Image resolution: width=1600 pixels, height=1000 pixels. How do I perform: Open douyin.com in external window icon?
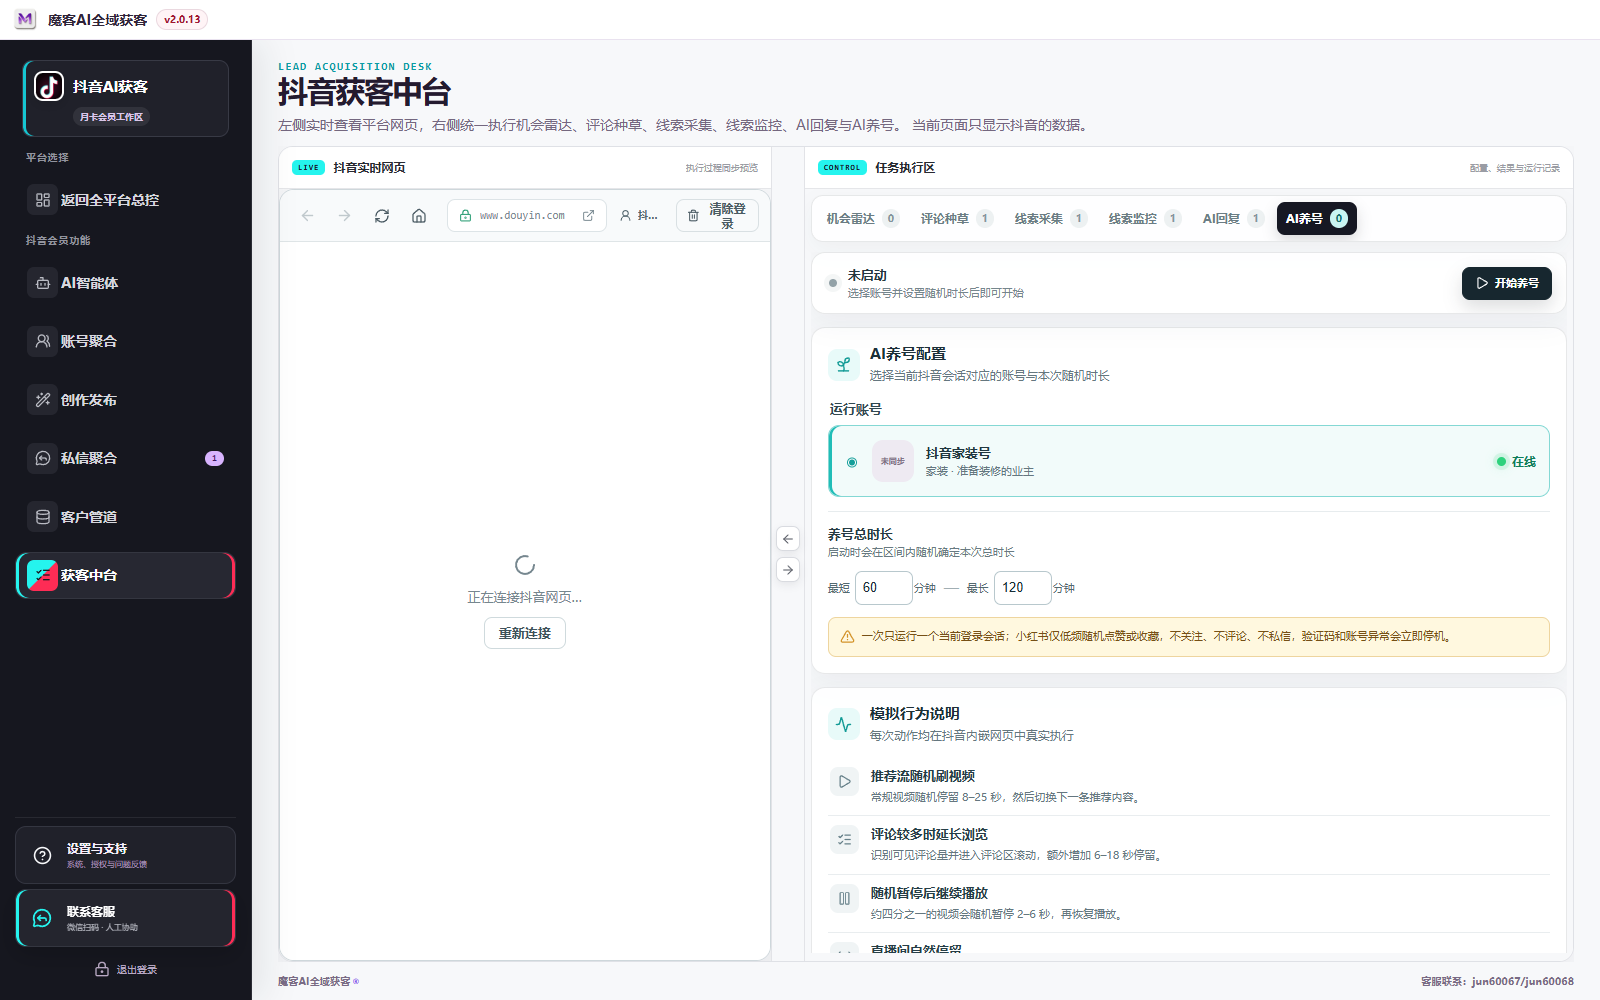click(588, 216)
